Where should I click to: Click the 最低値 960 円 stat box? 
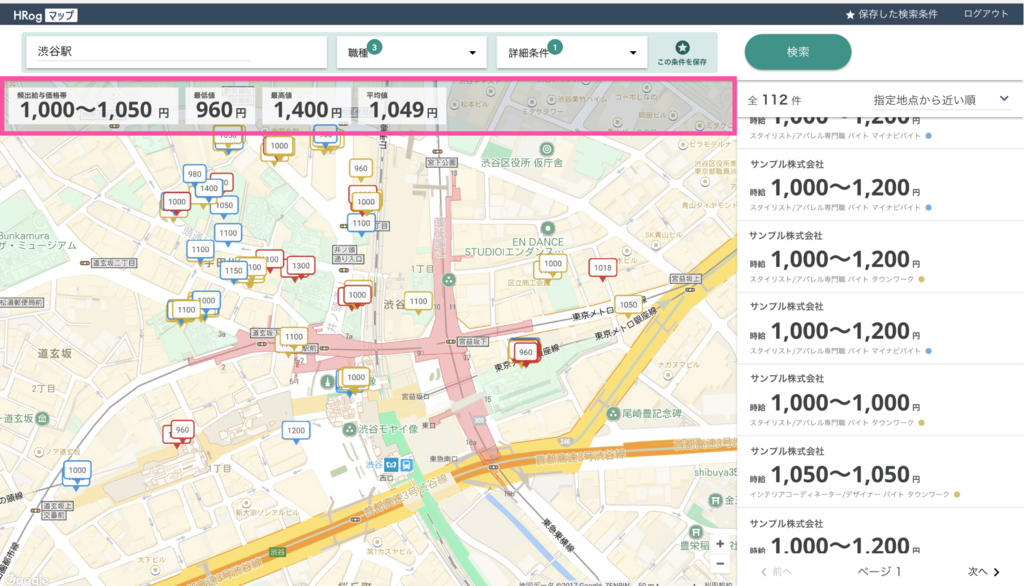(220, 106)
